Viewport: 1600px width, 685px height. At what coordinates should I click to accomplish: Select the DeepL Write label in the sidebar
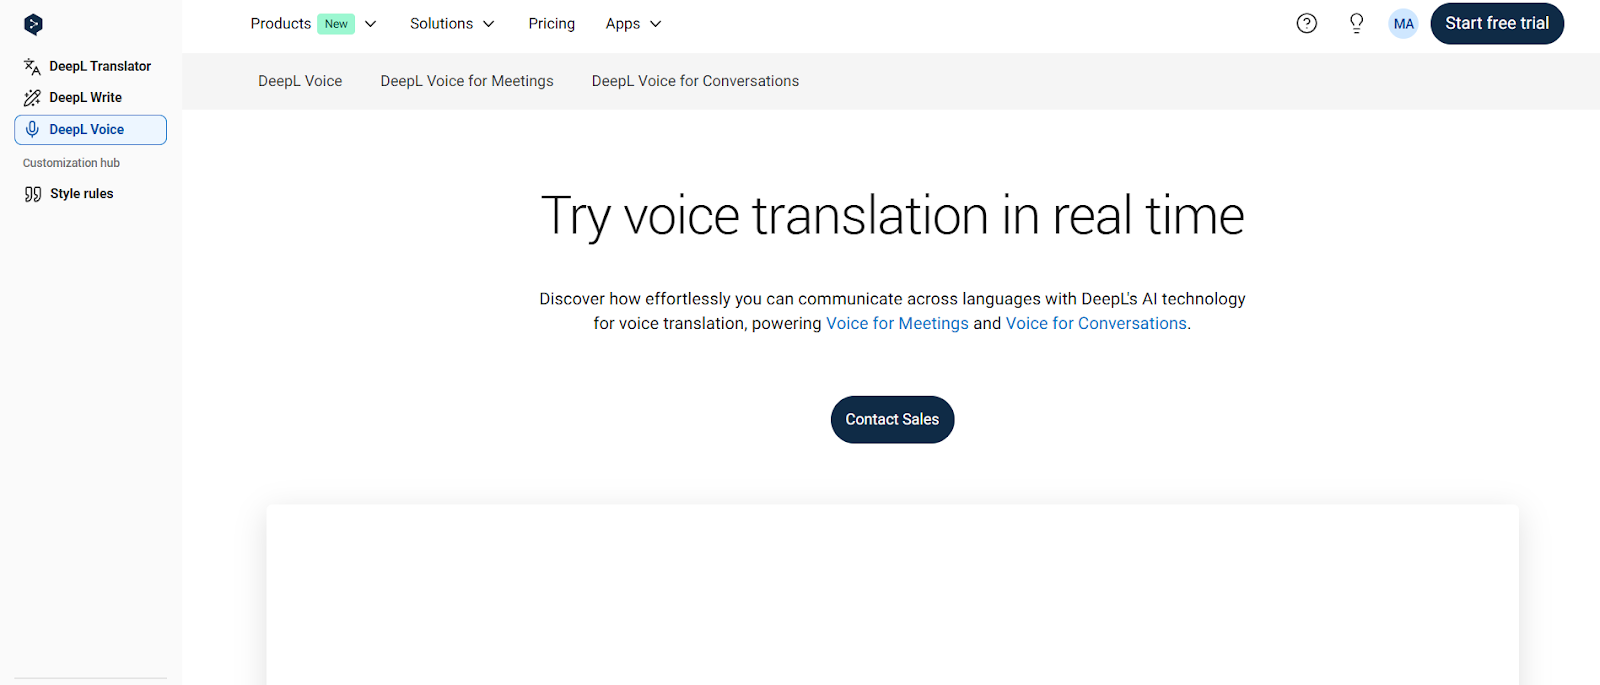coord(86,98)
